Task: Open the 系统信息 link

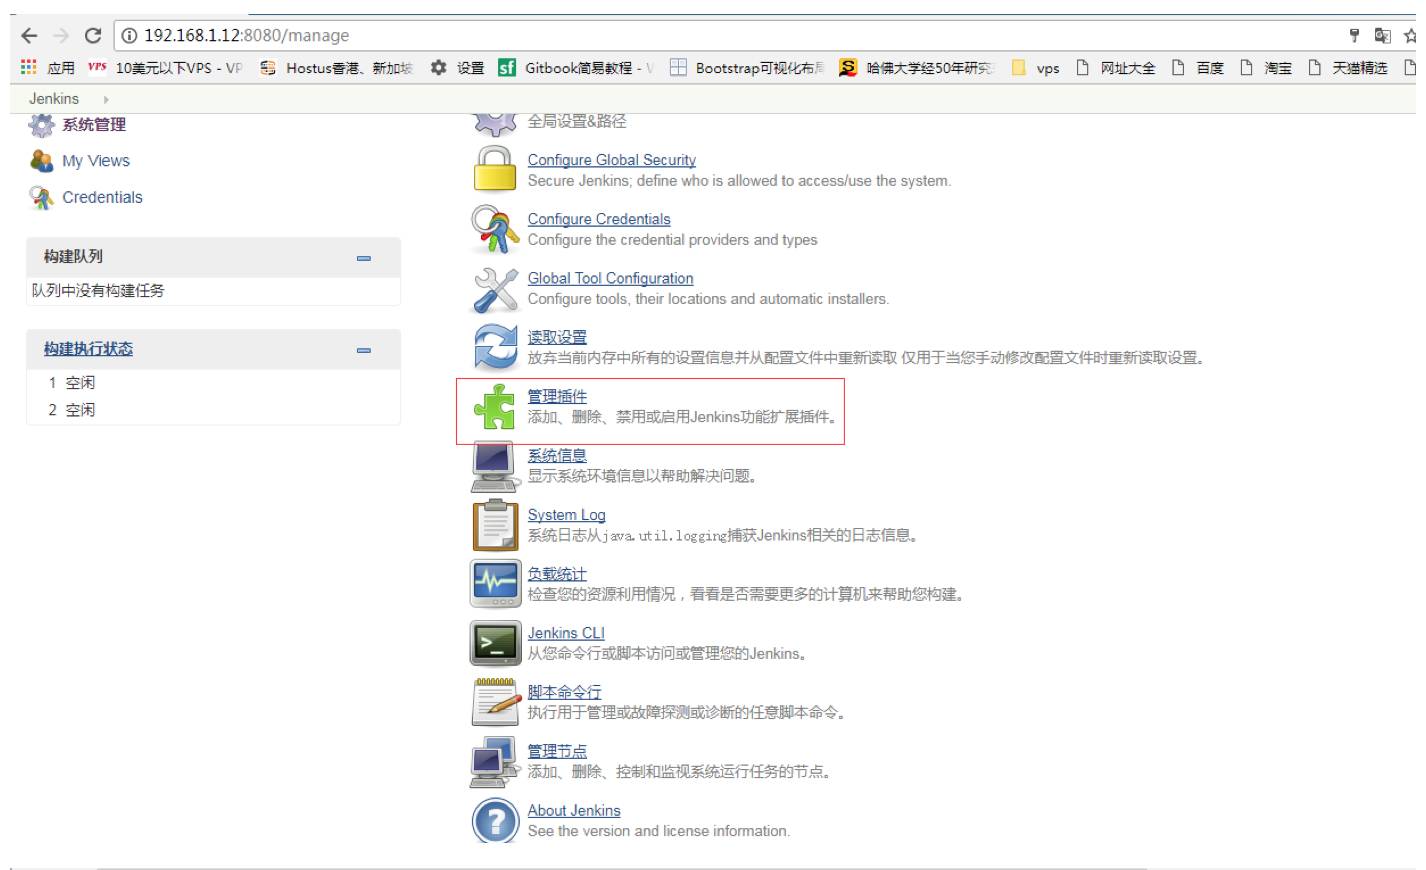Action: tap(557, 455)
